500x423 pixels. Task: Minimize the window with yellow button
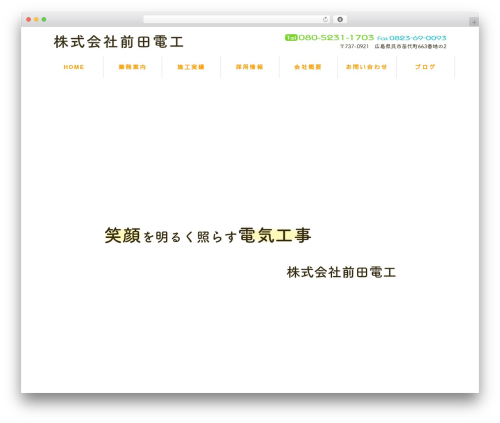[x=36, y=19]
